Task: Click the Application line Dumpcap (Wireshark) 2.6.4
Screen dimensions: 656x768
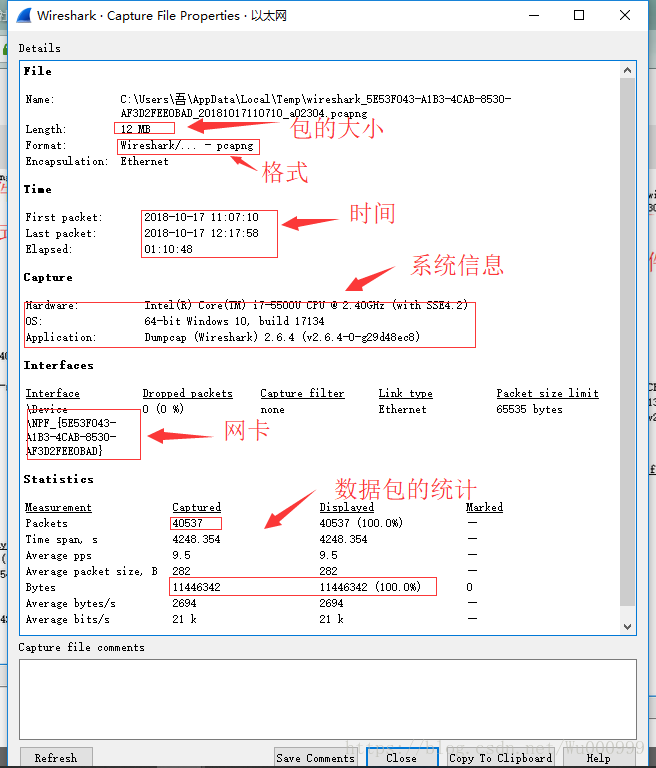Action: tap(282, 337)
